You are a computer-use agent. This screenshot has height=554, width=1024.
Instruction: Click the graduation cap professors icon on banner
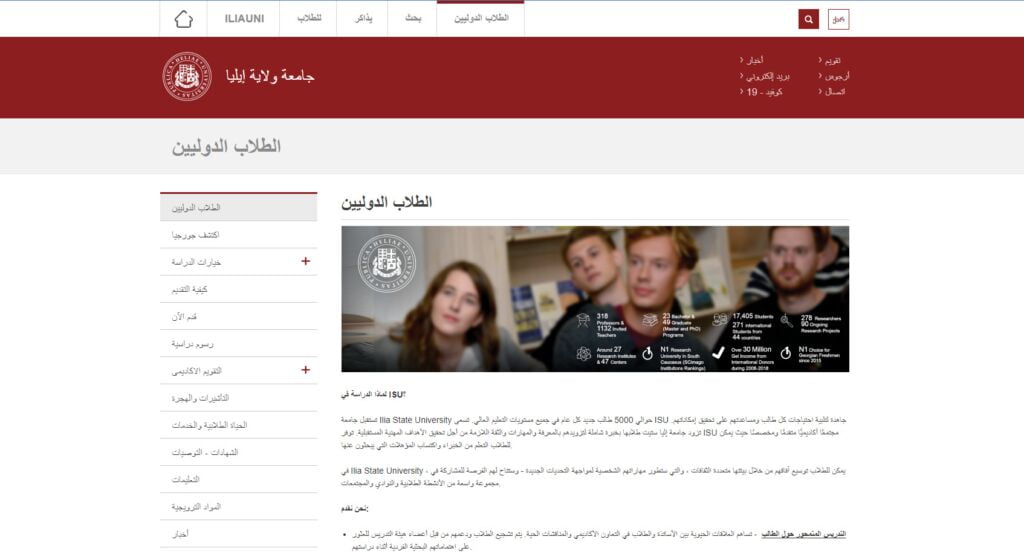[x=583, y=321]
